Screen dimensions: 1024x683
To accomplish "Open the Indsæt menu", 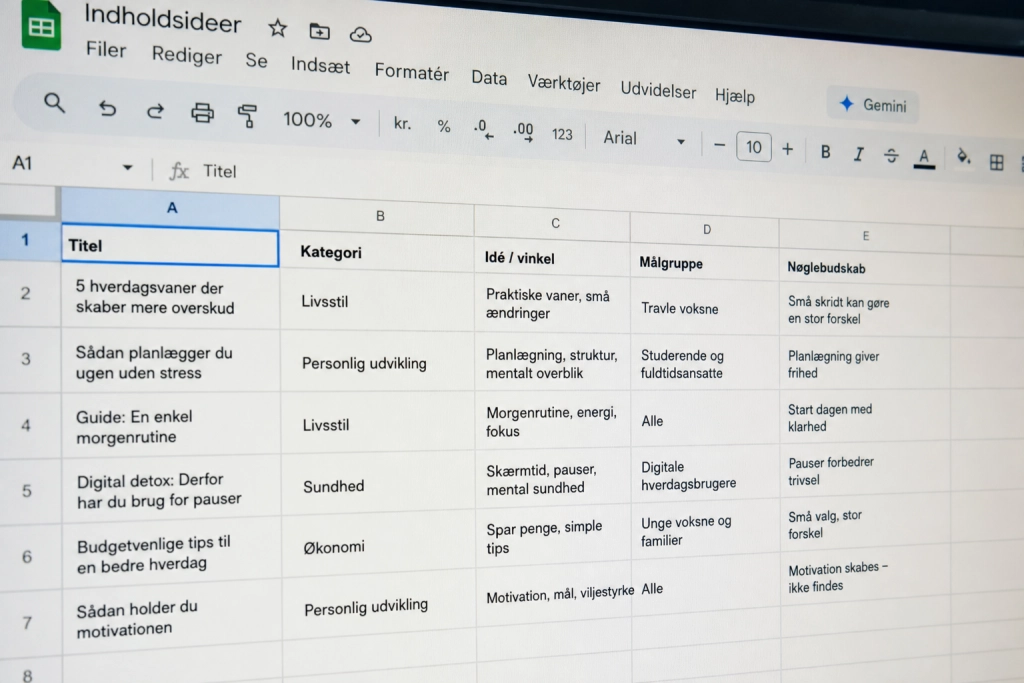I will pos(321,65).
